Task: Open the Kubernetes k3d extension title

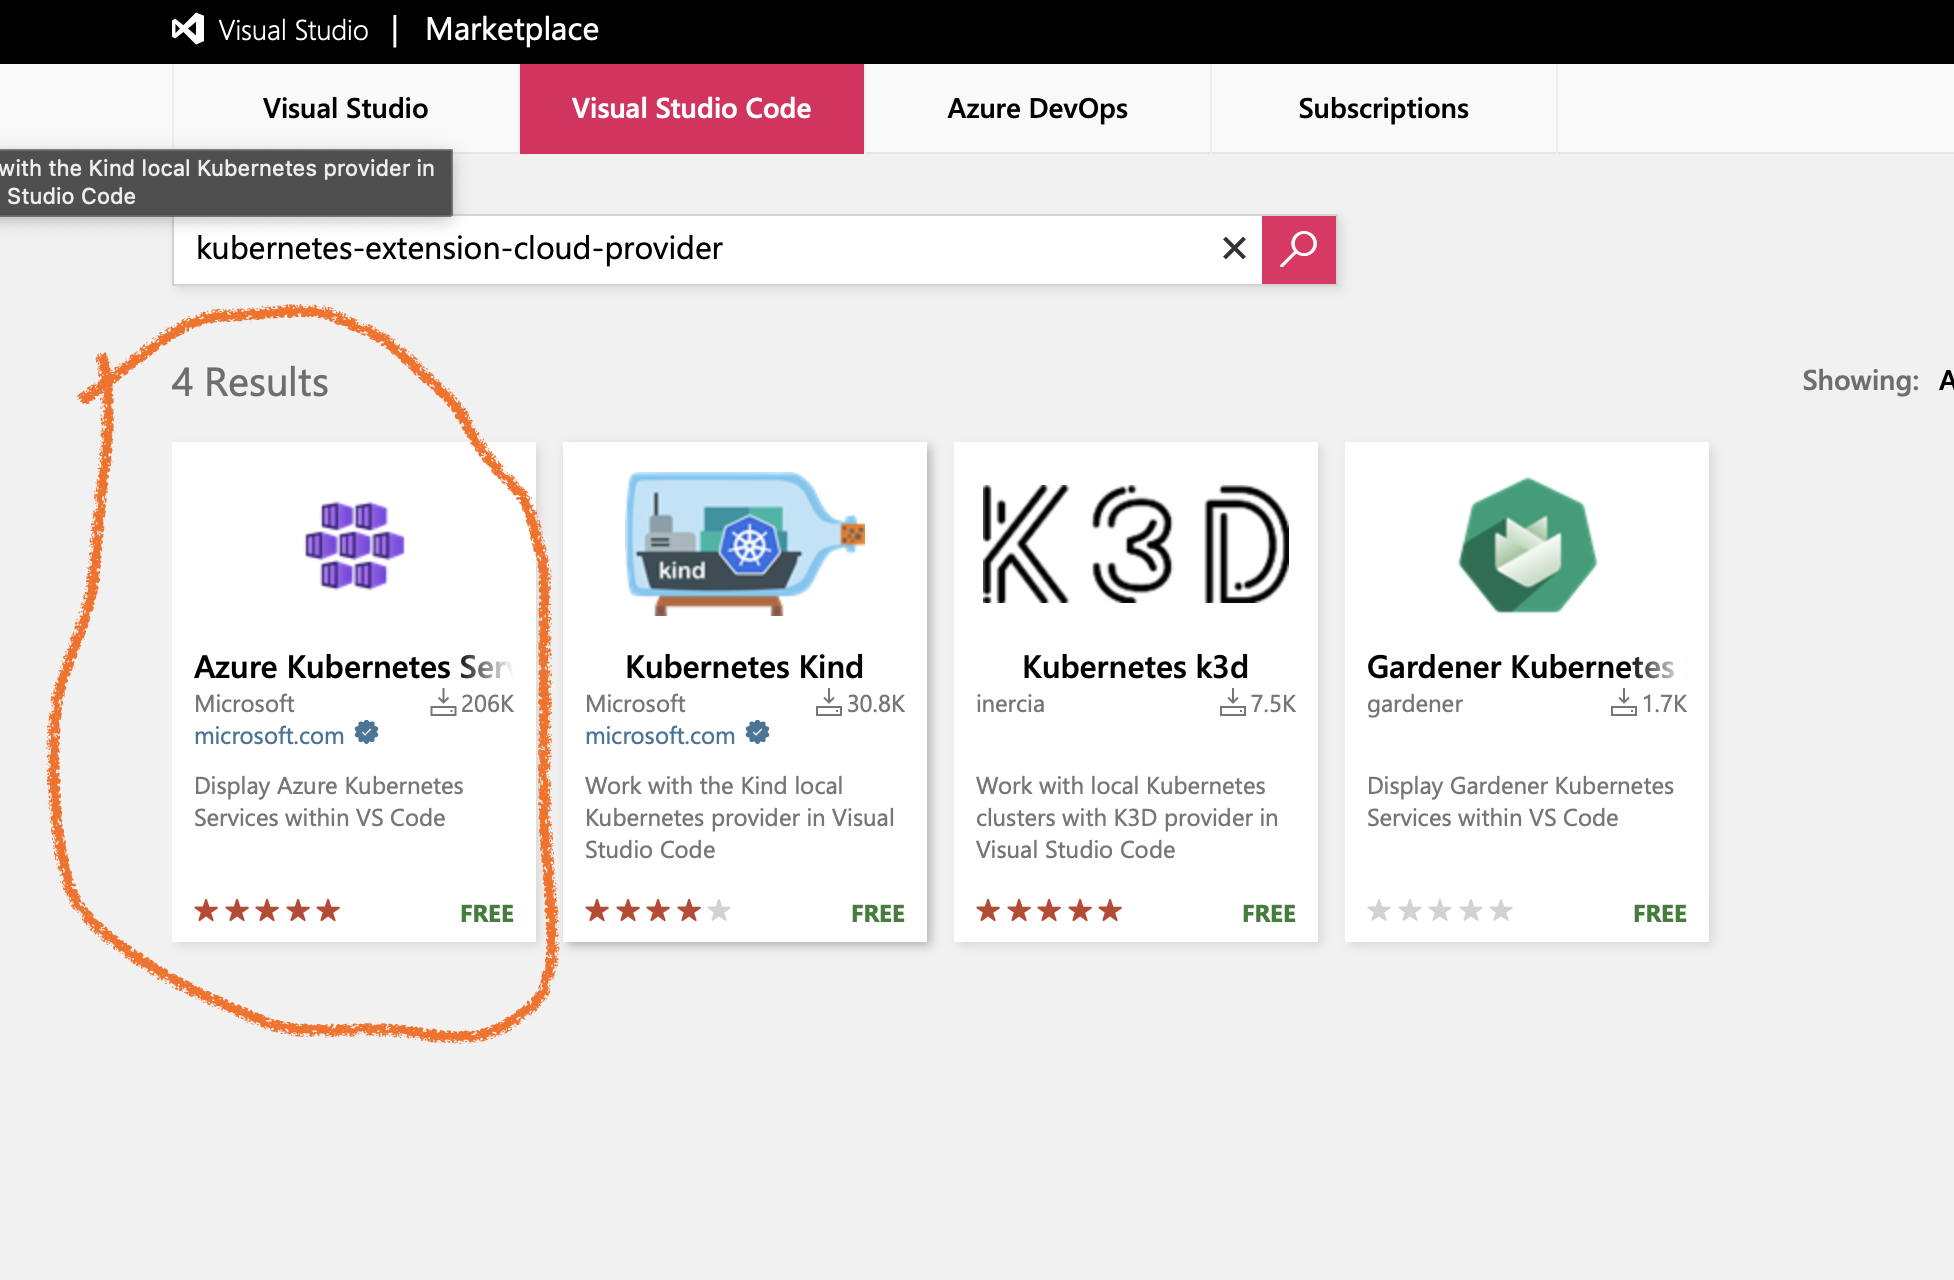Action: [1134, 666]
